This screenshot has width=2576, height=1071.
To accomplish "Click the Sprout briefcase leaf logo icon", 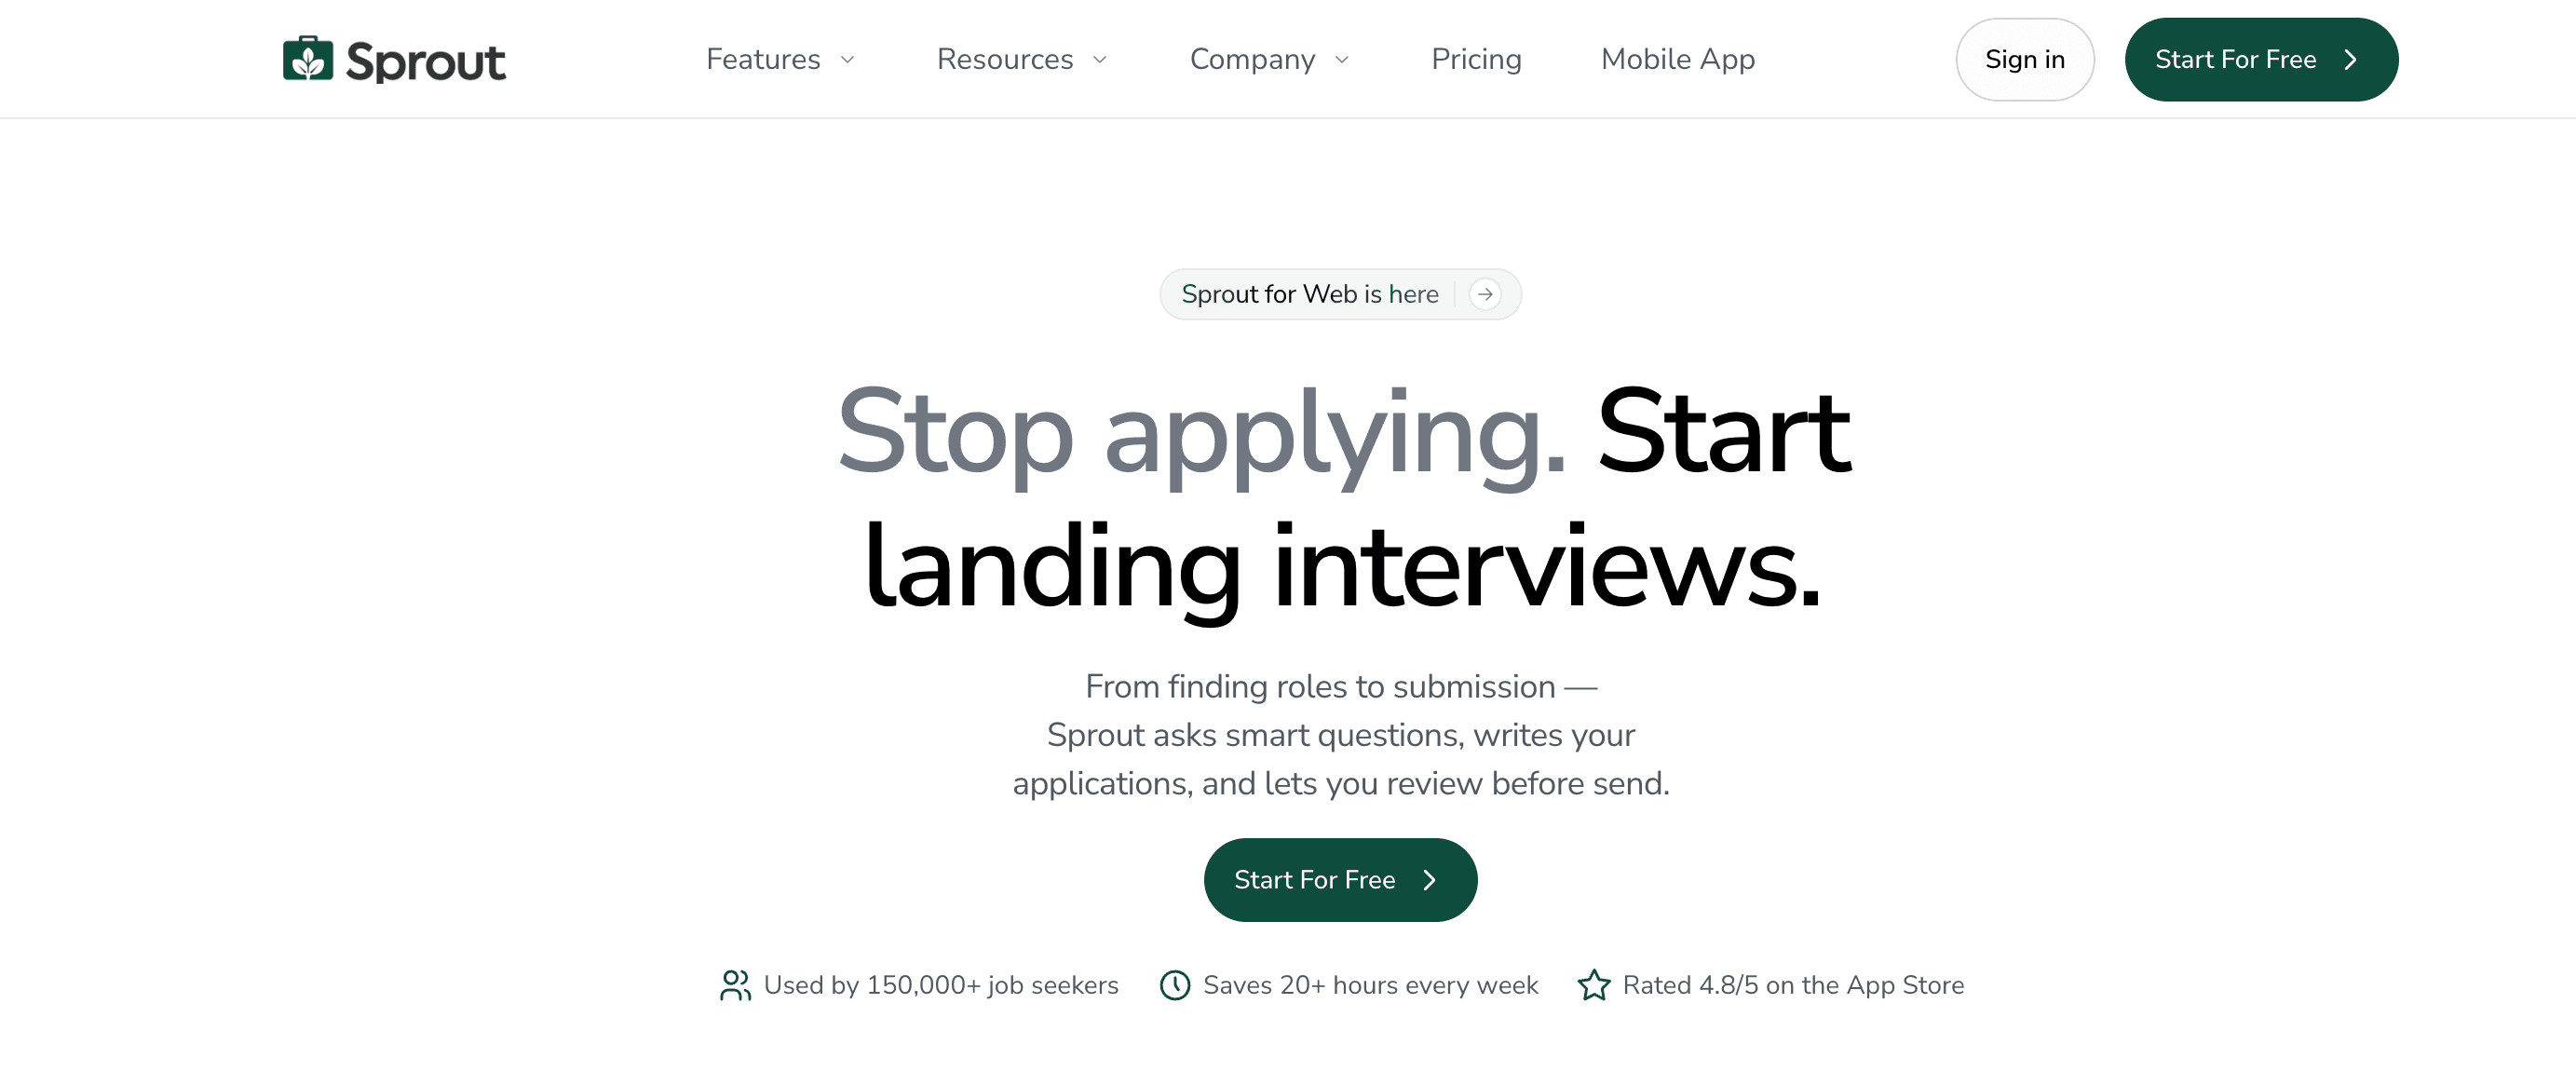I will pyautogui.click(x=308, y=59).
